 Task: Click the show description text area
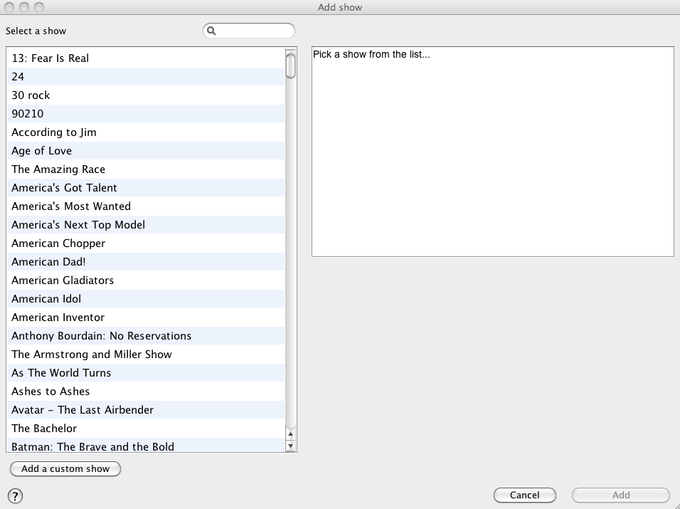(x=493, y=151)
